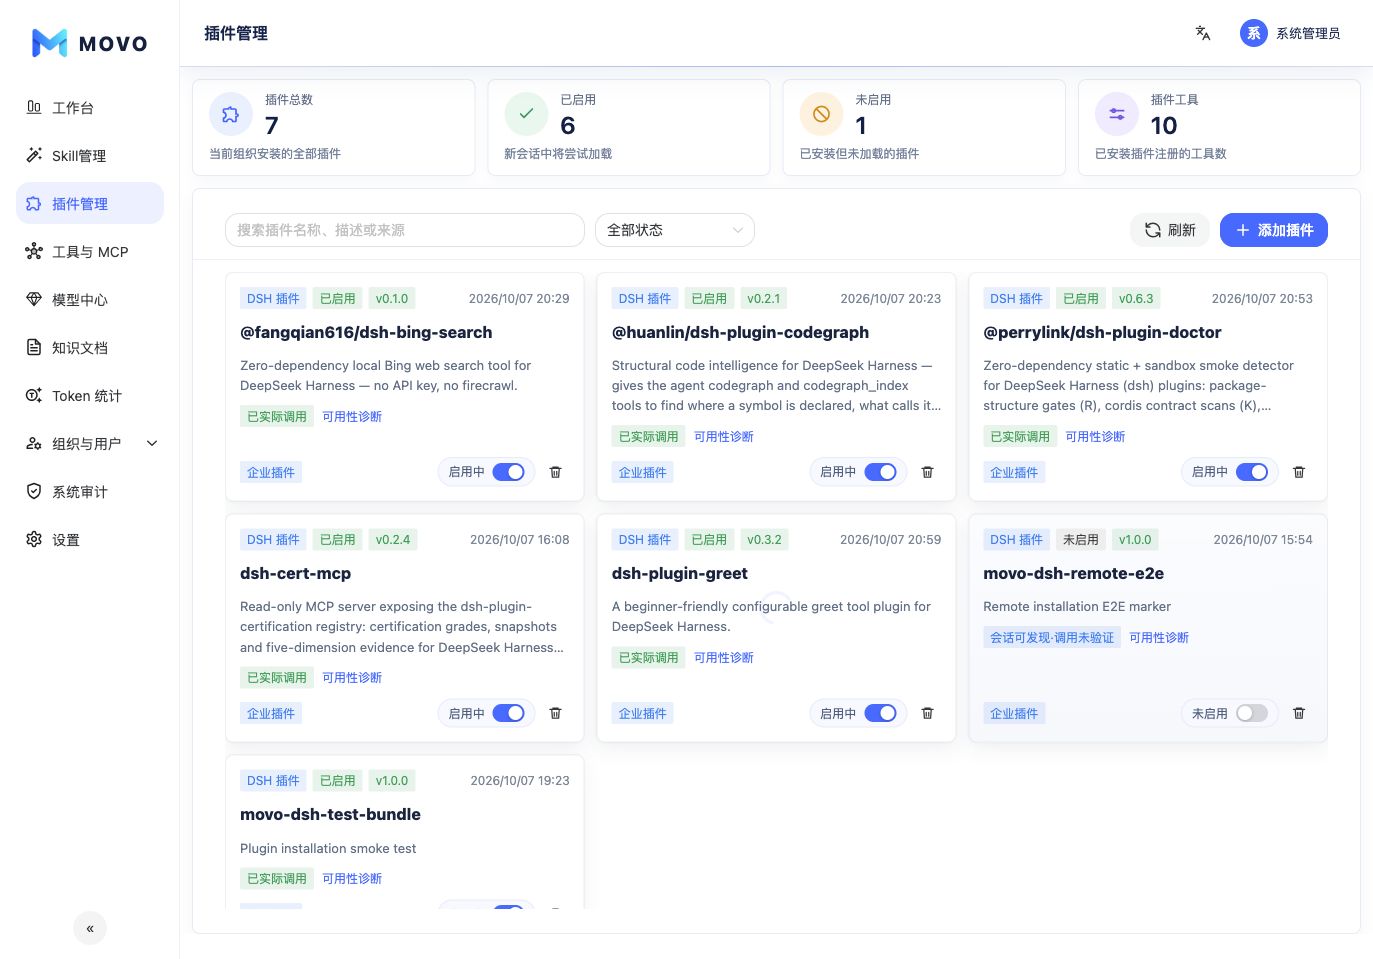1373x959 pixels.
Task: Open 可用性诊断 for movo-dsh-remote-e2e
Action: tap(1159, 638)
